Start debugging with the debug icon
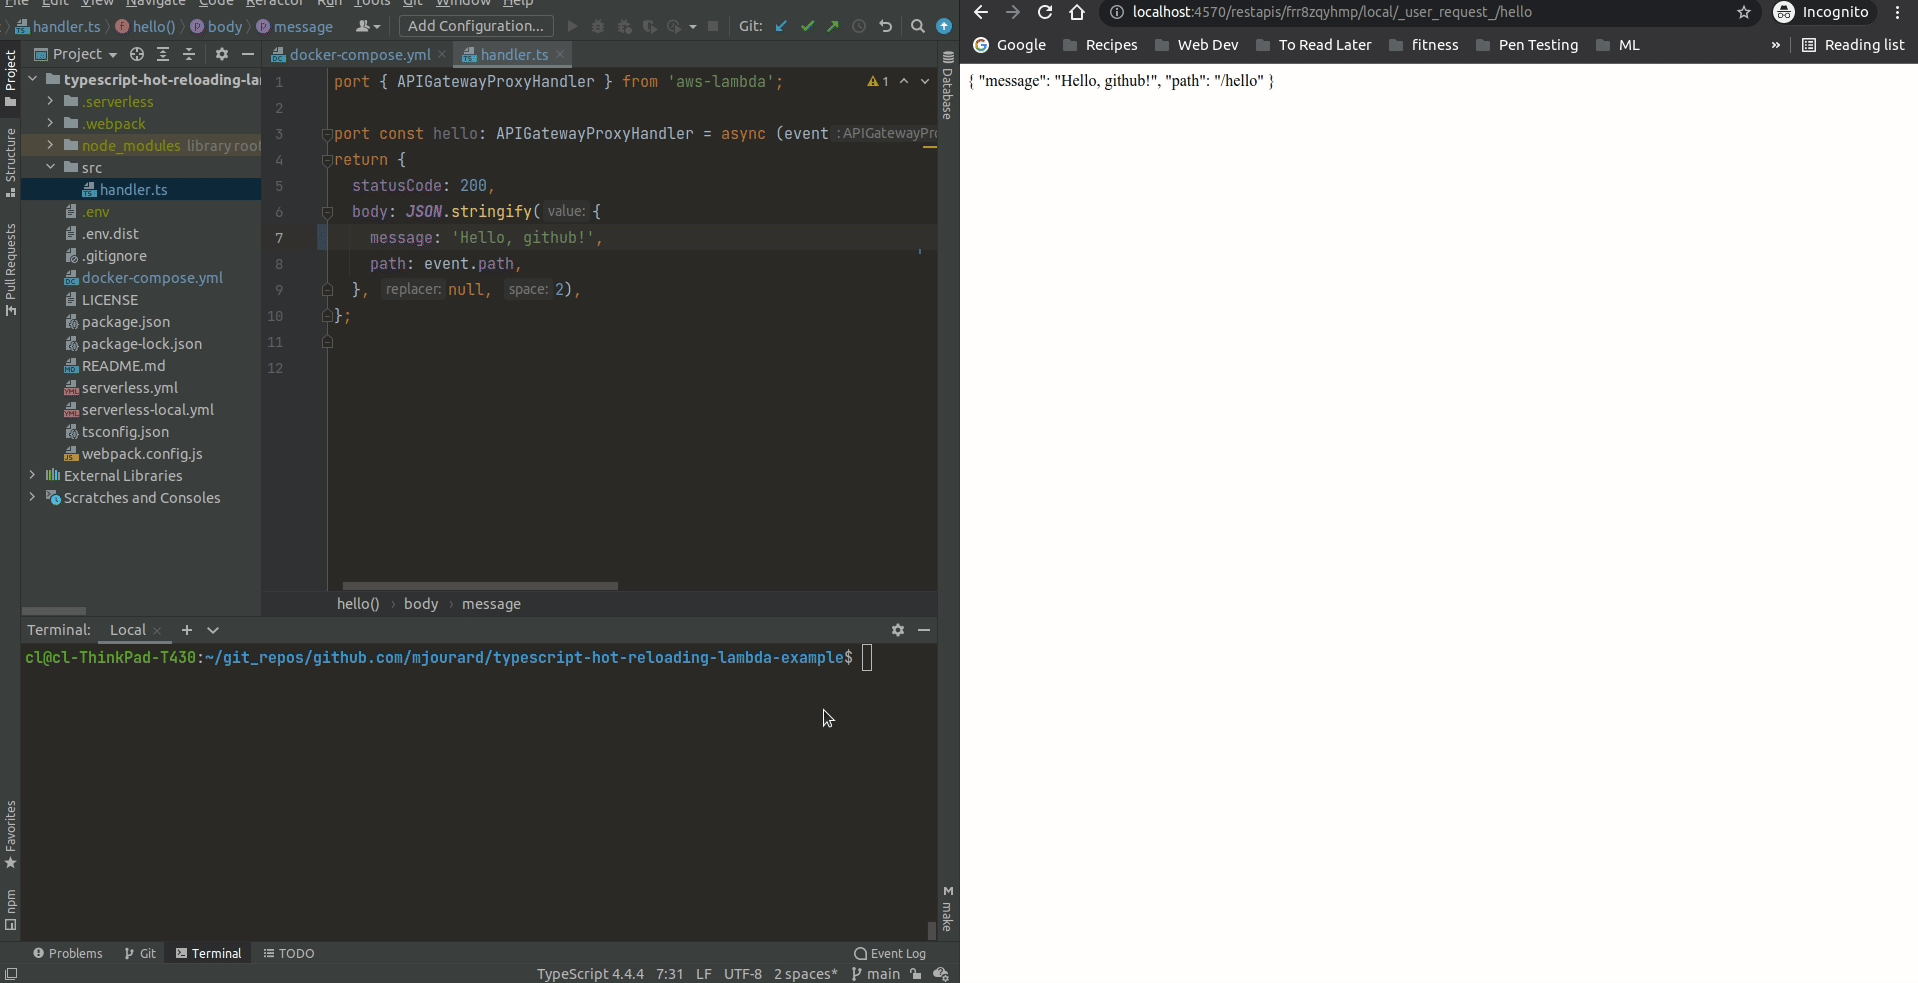 (x=597, y=27)
